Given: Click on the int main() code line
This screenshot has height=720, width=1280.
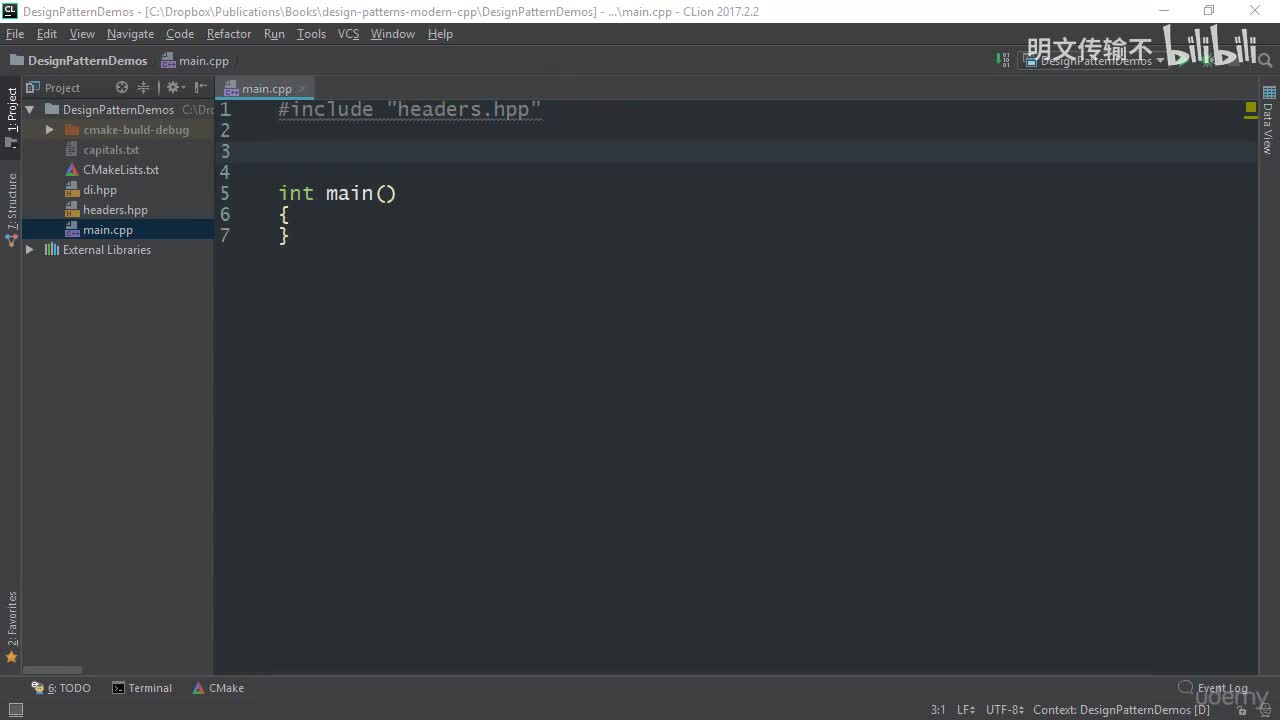Looking at the screenshot, I should [x=337, y=193].
